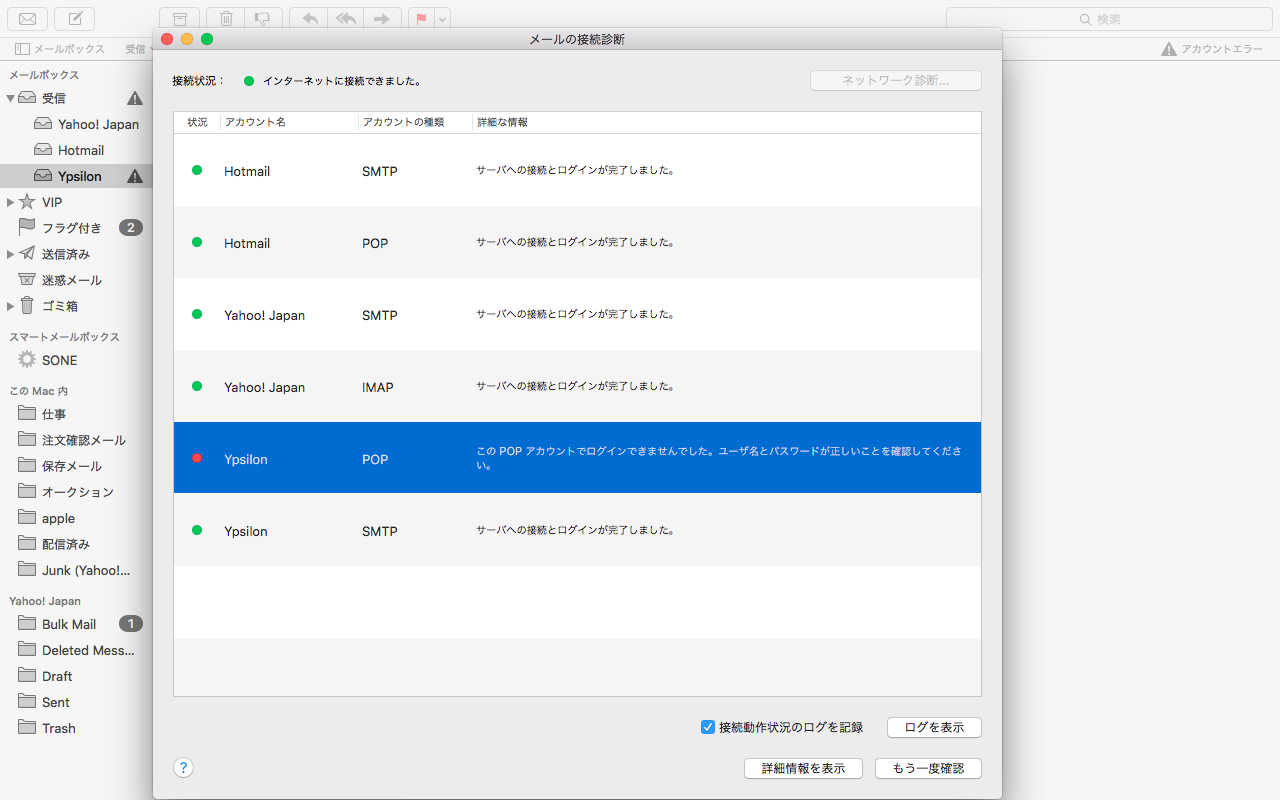
Task: Click the account error warning icon
Action: (x=1168, y=49)
